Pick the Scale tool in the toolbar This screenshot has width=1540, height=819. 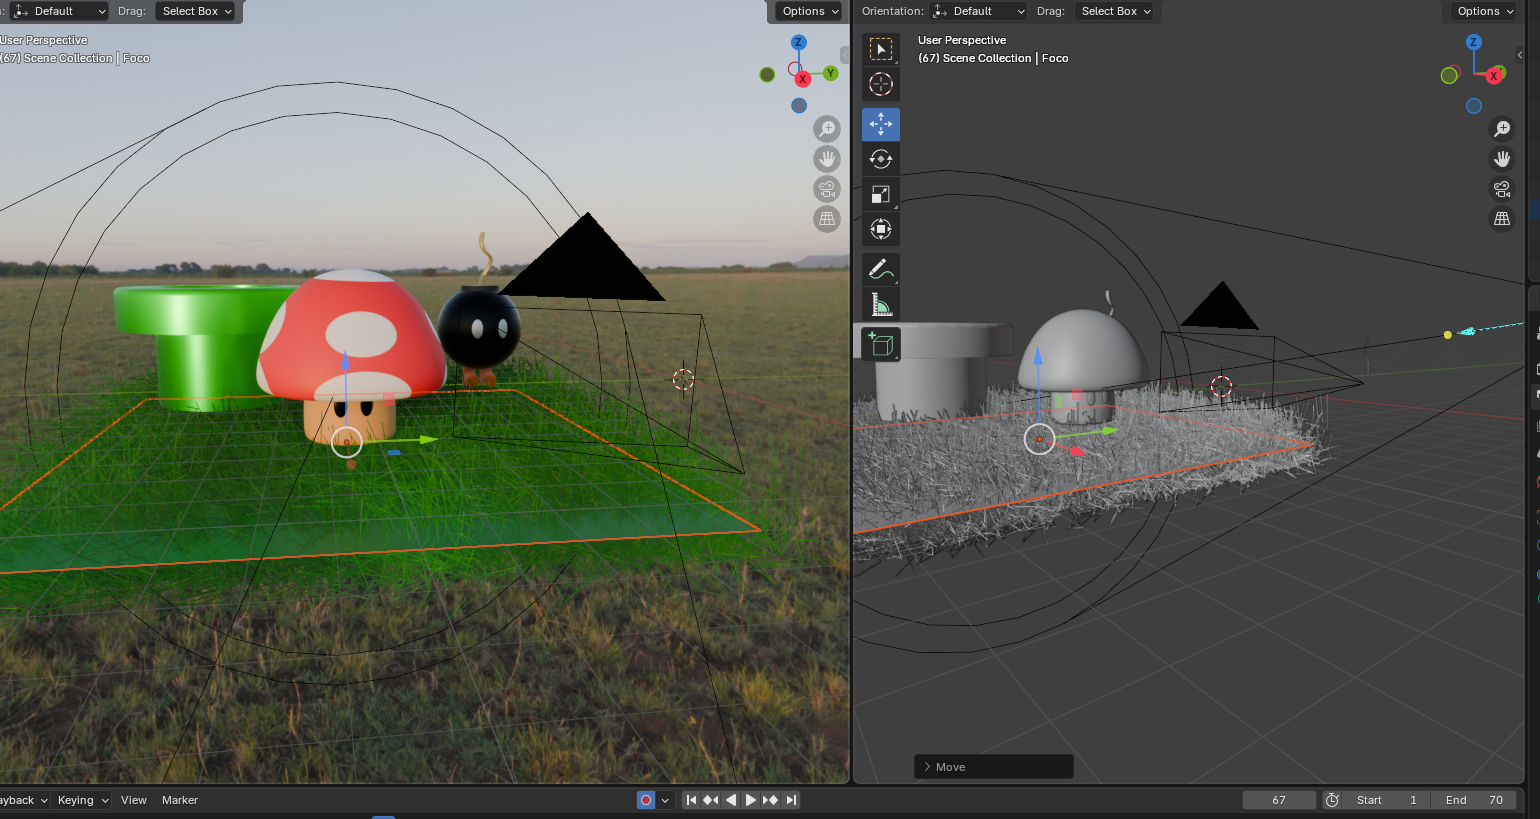[x=881, y=194]
